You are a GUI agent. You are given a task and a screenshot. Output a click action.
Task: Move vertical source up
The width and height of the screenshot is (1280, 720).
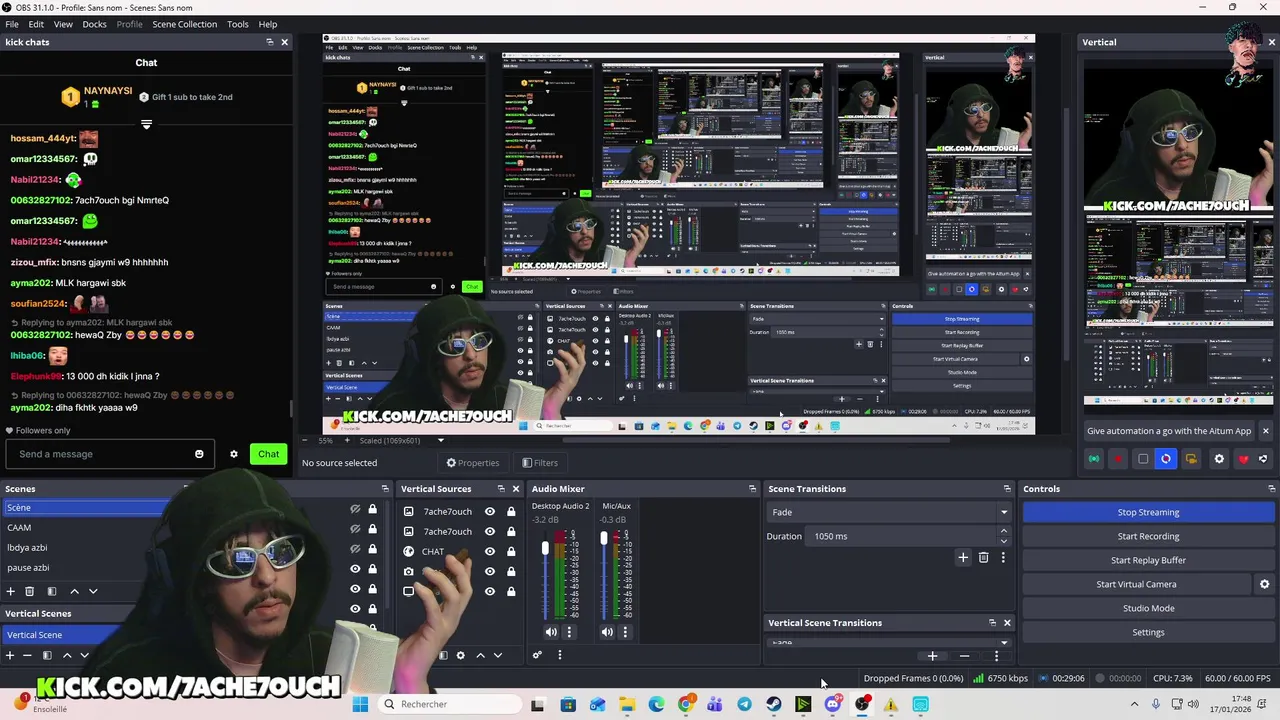[480, 655]
